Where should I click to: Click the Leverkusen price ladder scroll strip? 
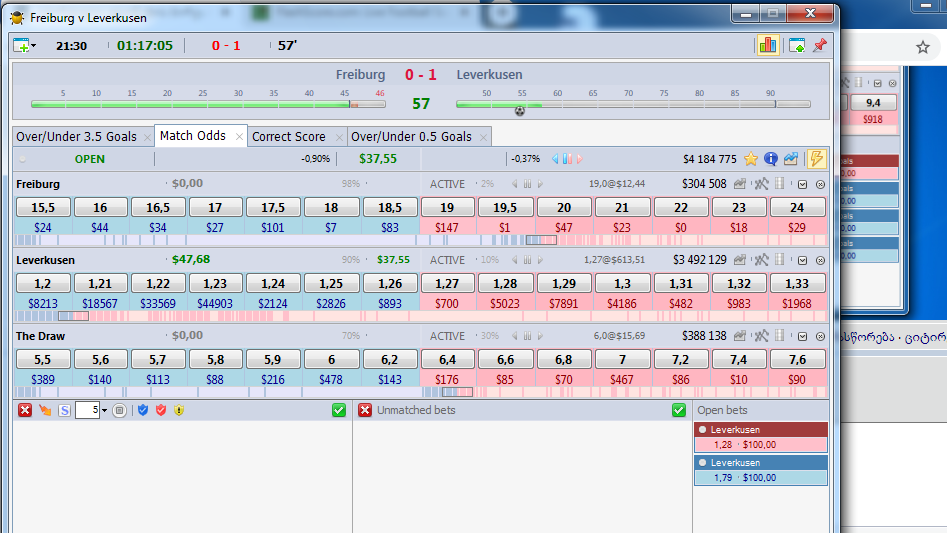pos(420,316)
